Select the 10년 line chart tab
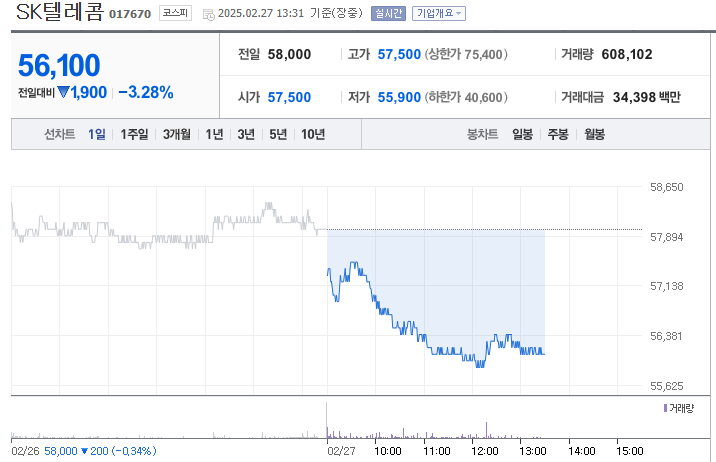 [313, 134]
